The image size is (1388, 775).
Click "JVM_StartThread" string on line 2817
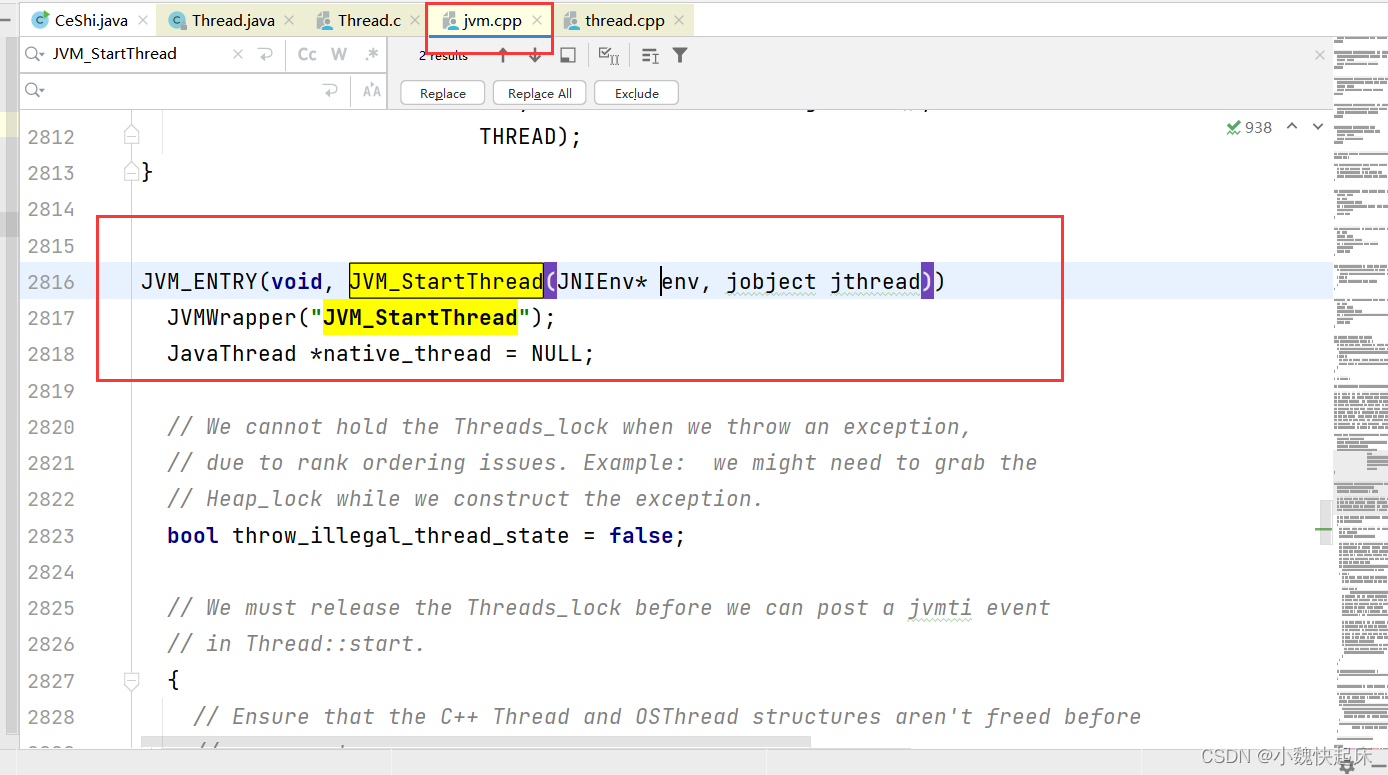tap(420, 318)
